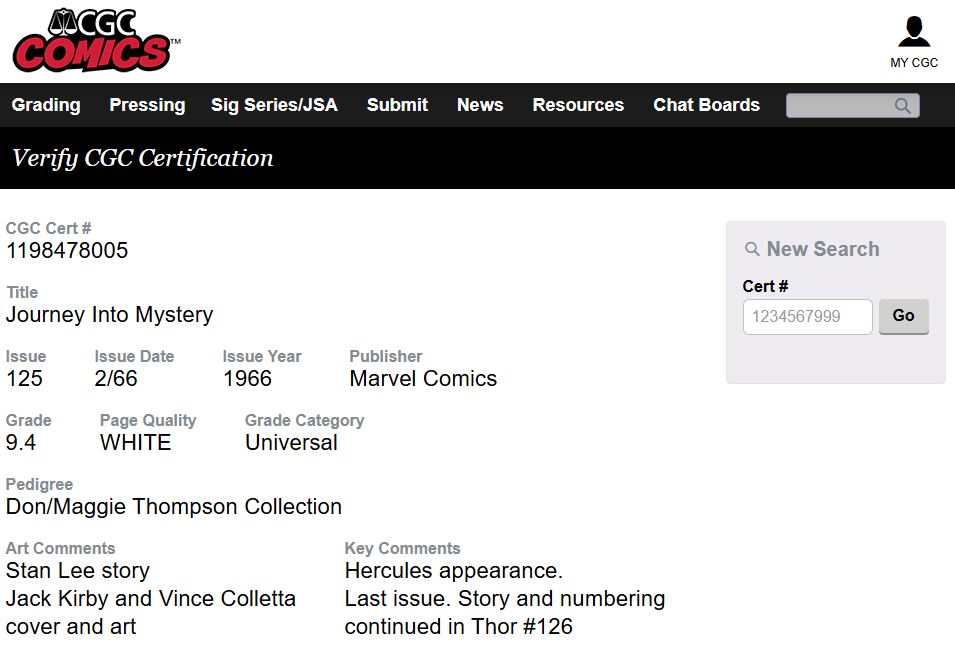Click the New Search heading
The height and width of the screenshot is (650, 955).
823,249
